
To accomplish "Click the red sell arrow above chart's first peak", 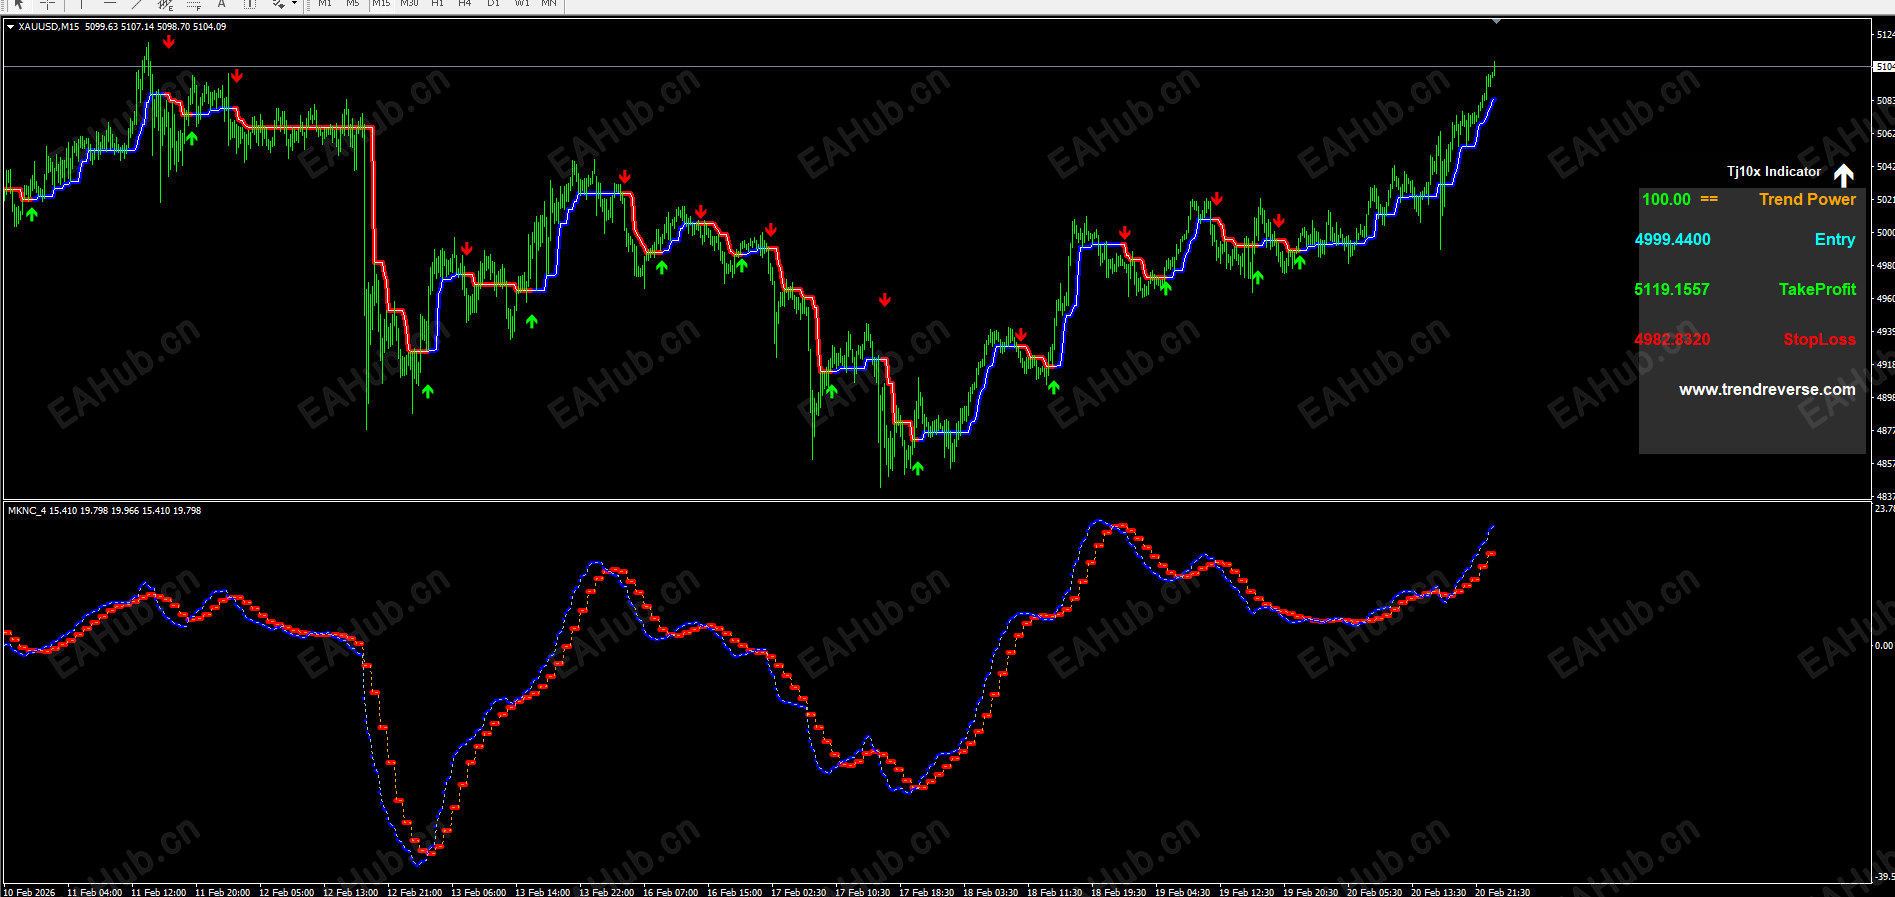I will tap(169, 42).
